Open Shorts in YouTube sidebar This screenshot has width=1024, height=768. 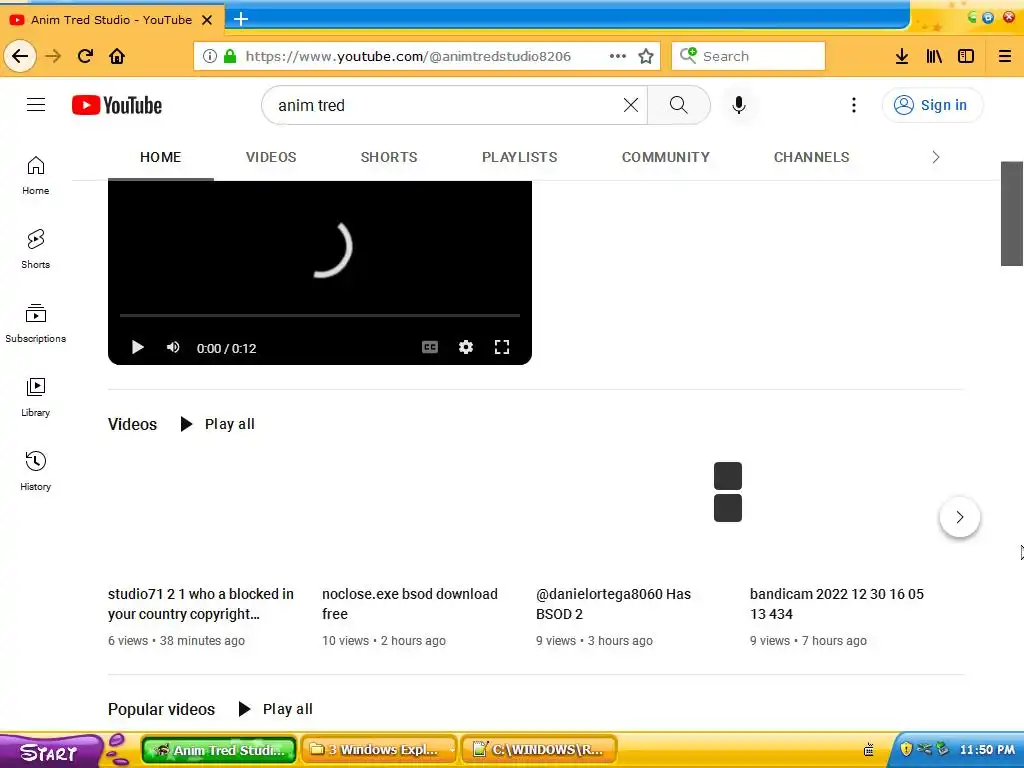pos(35,249)
